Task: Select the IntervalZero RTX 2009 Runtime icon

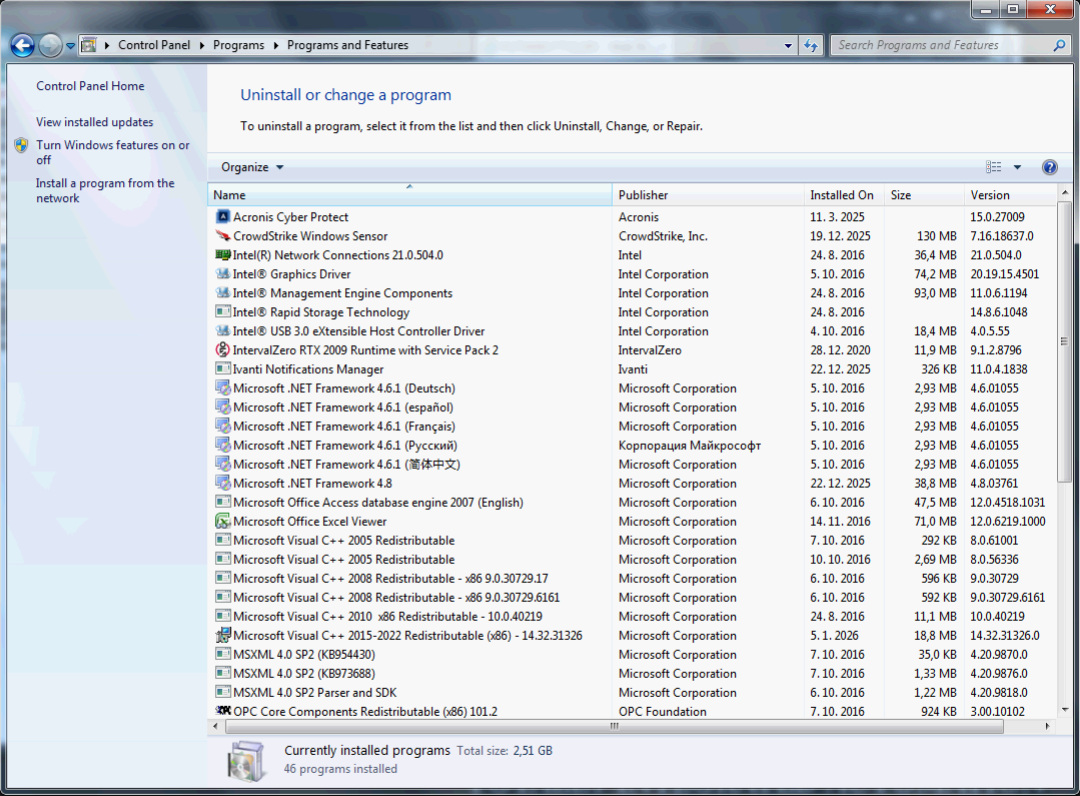Action: pos(223,350)
